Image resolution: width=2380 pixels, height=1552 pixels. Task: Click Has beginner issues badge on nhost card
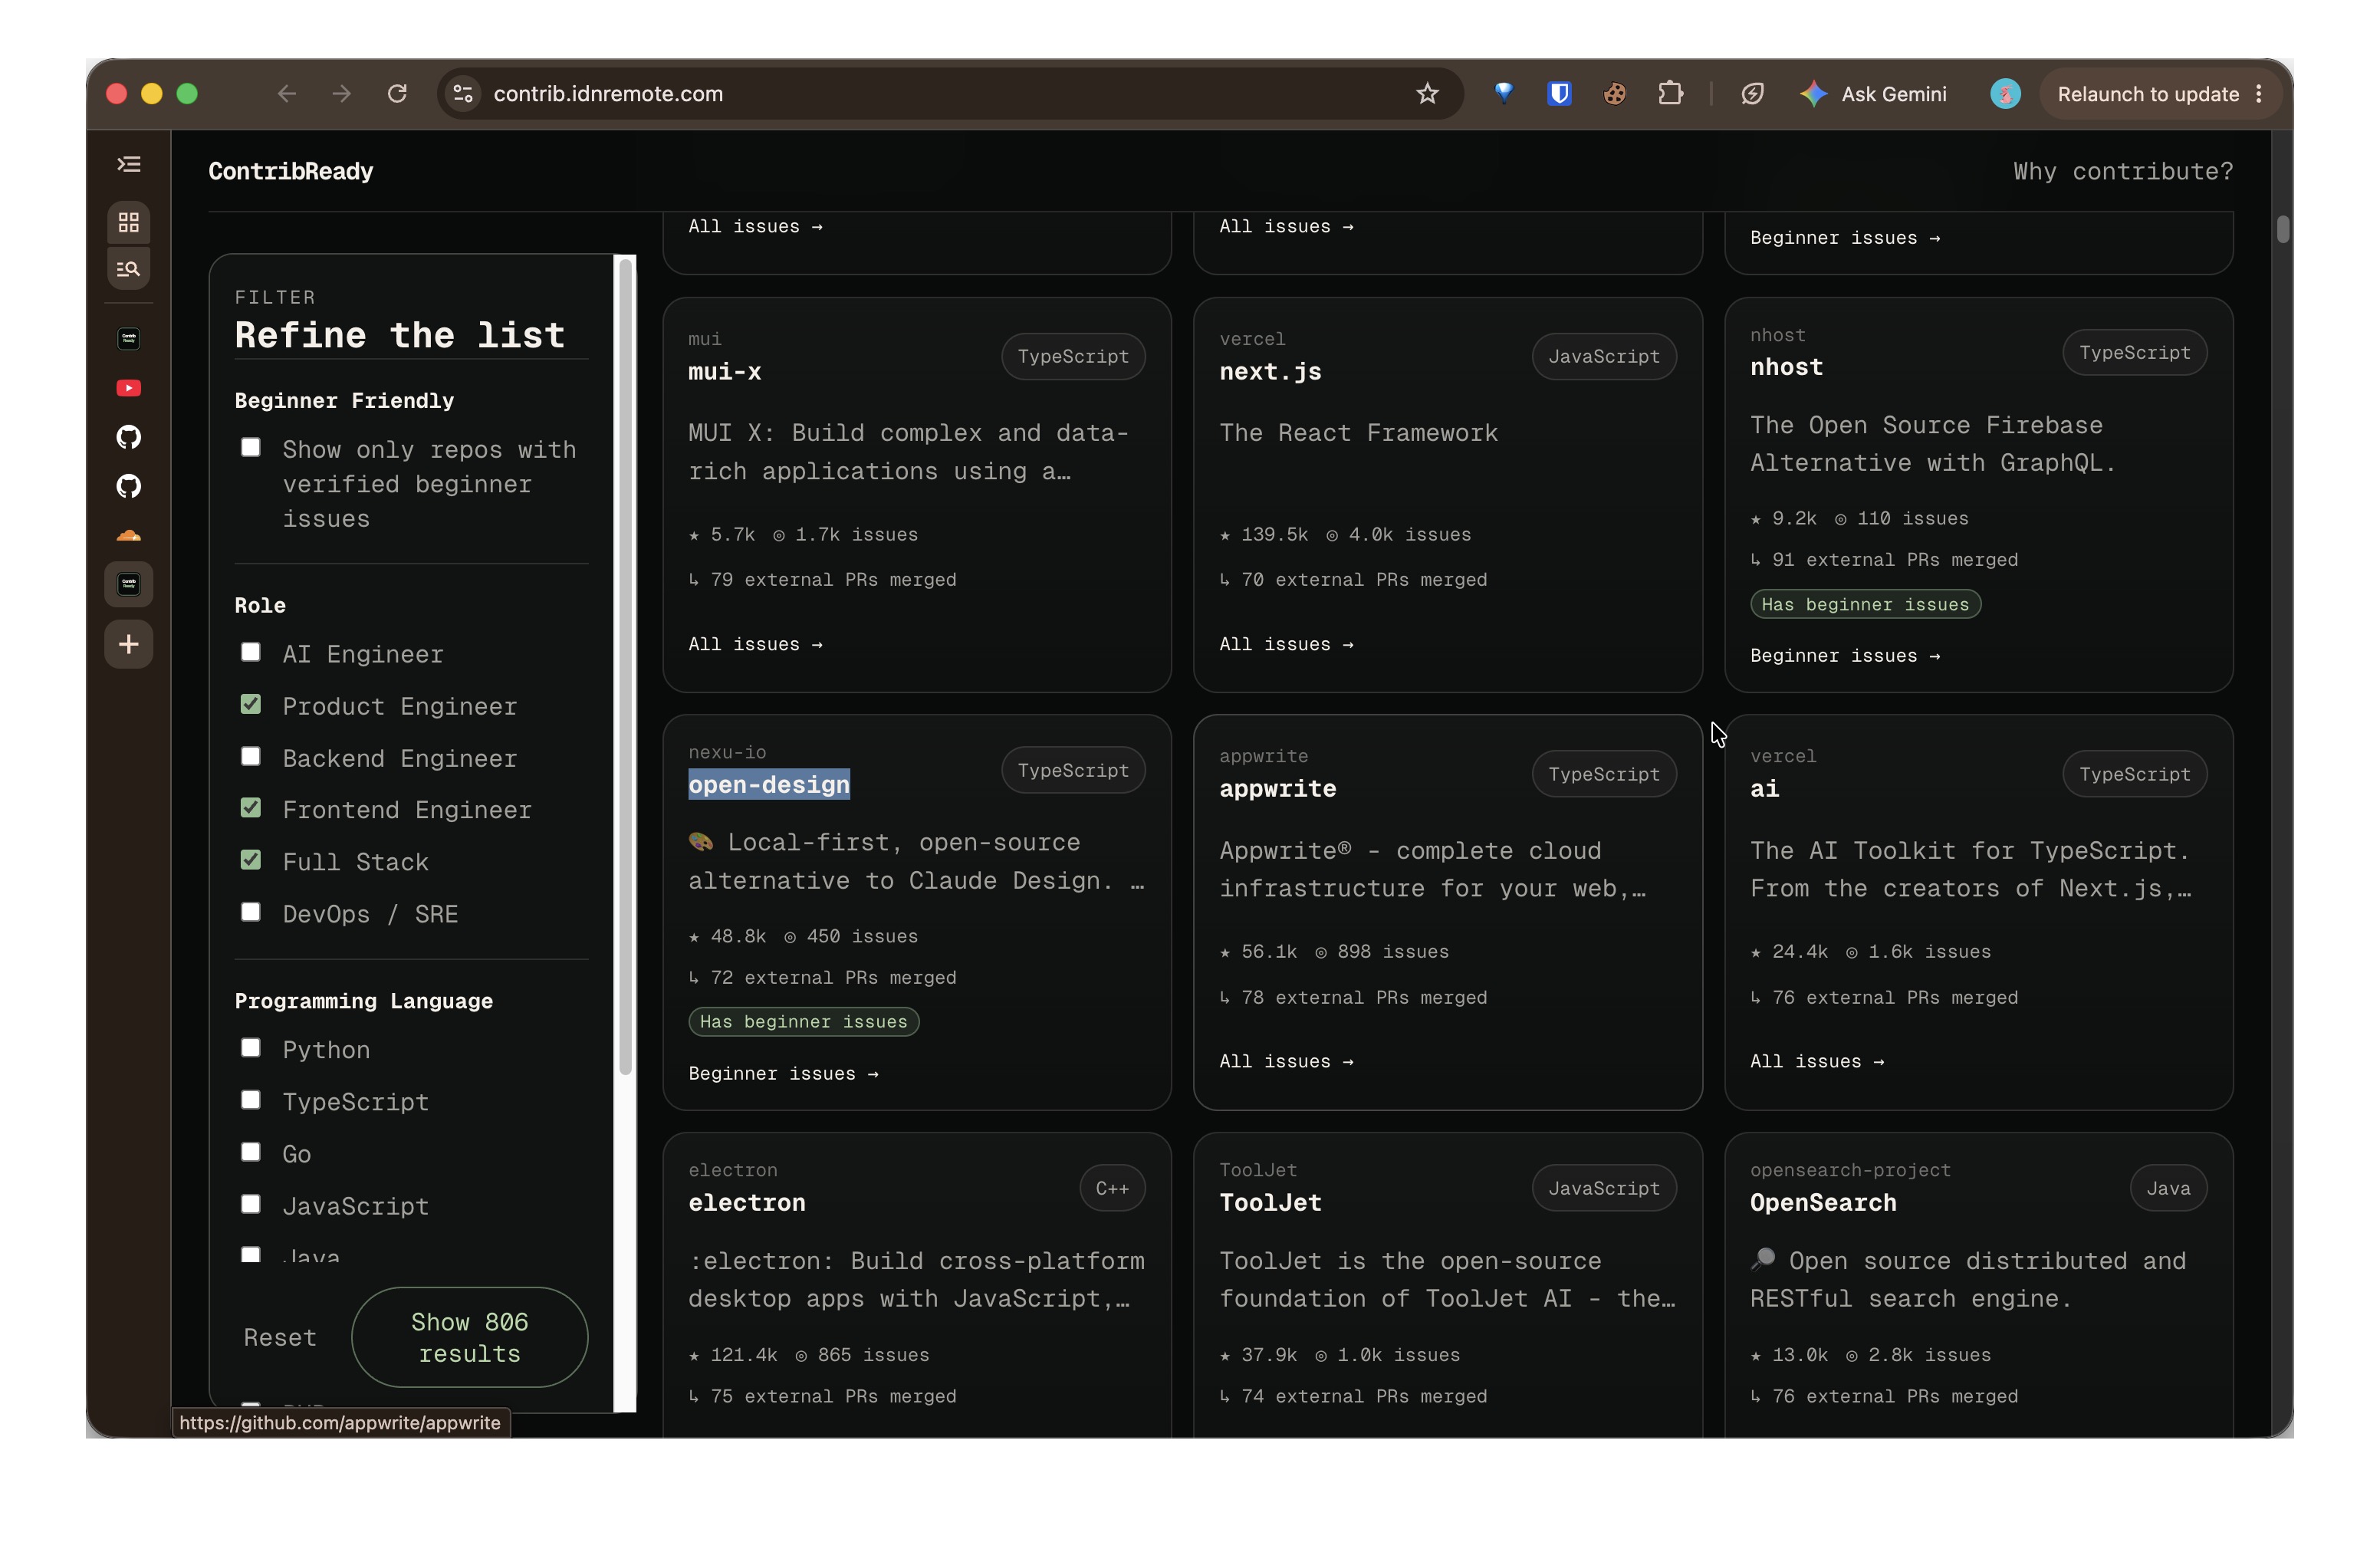point(1865,604)
